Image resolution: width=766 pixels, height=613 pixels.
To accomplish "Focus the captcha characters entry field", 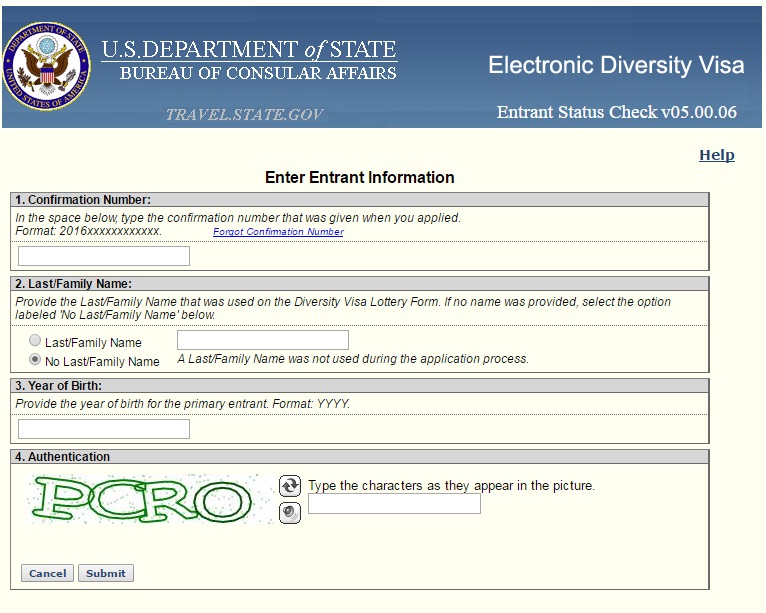I will (x=394, y=504).
